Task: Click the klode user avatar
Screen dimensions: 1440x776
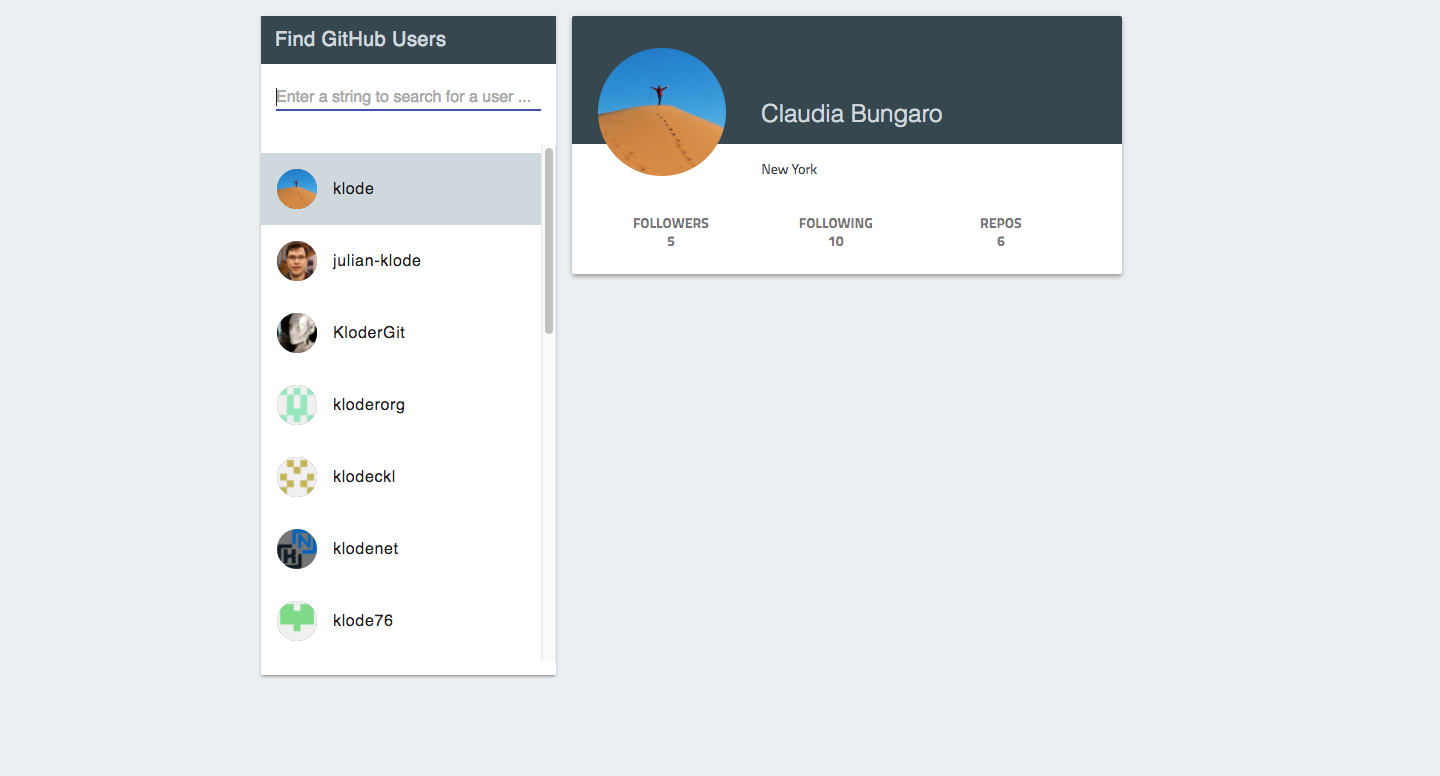Action: point(297,189)
